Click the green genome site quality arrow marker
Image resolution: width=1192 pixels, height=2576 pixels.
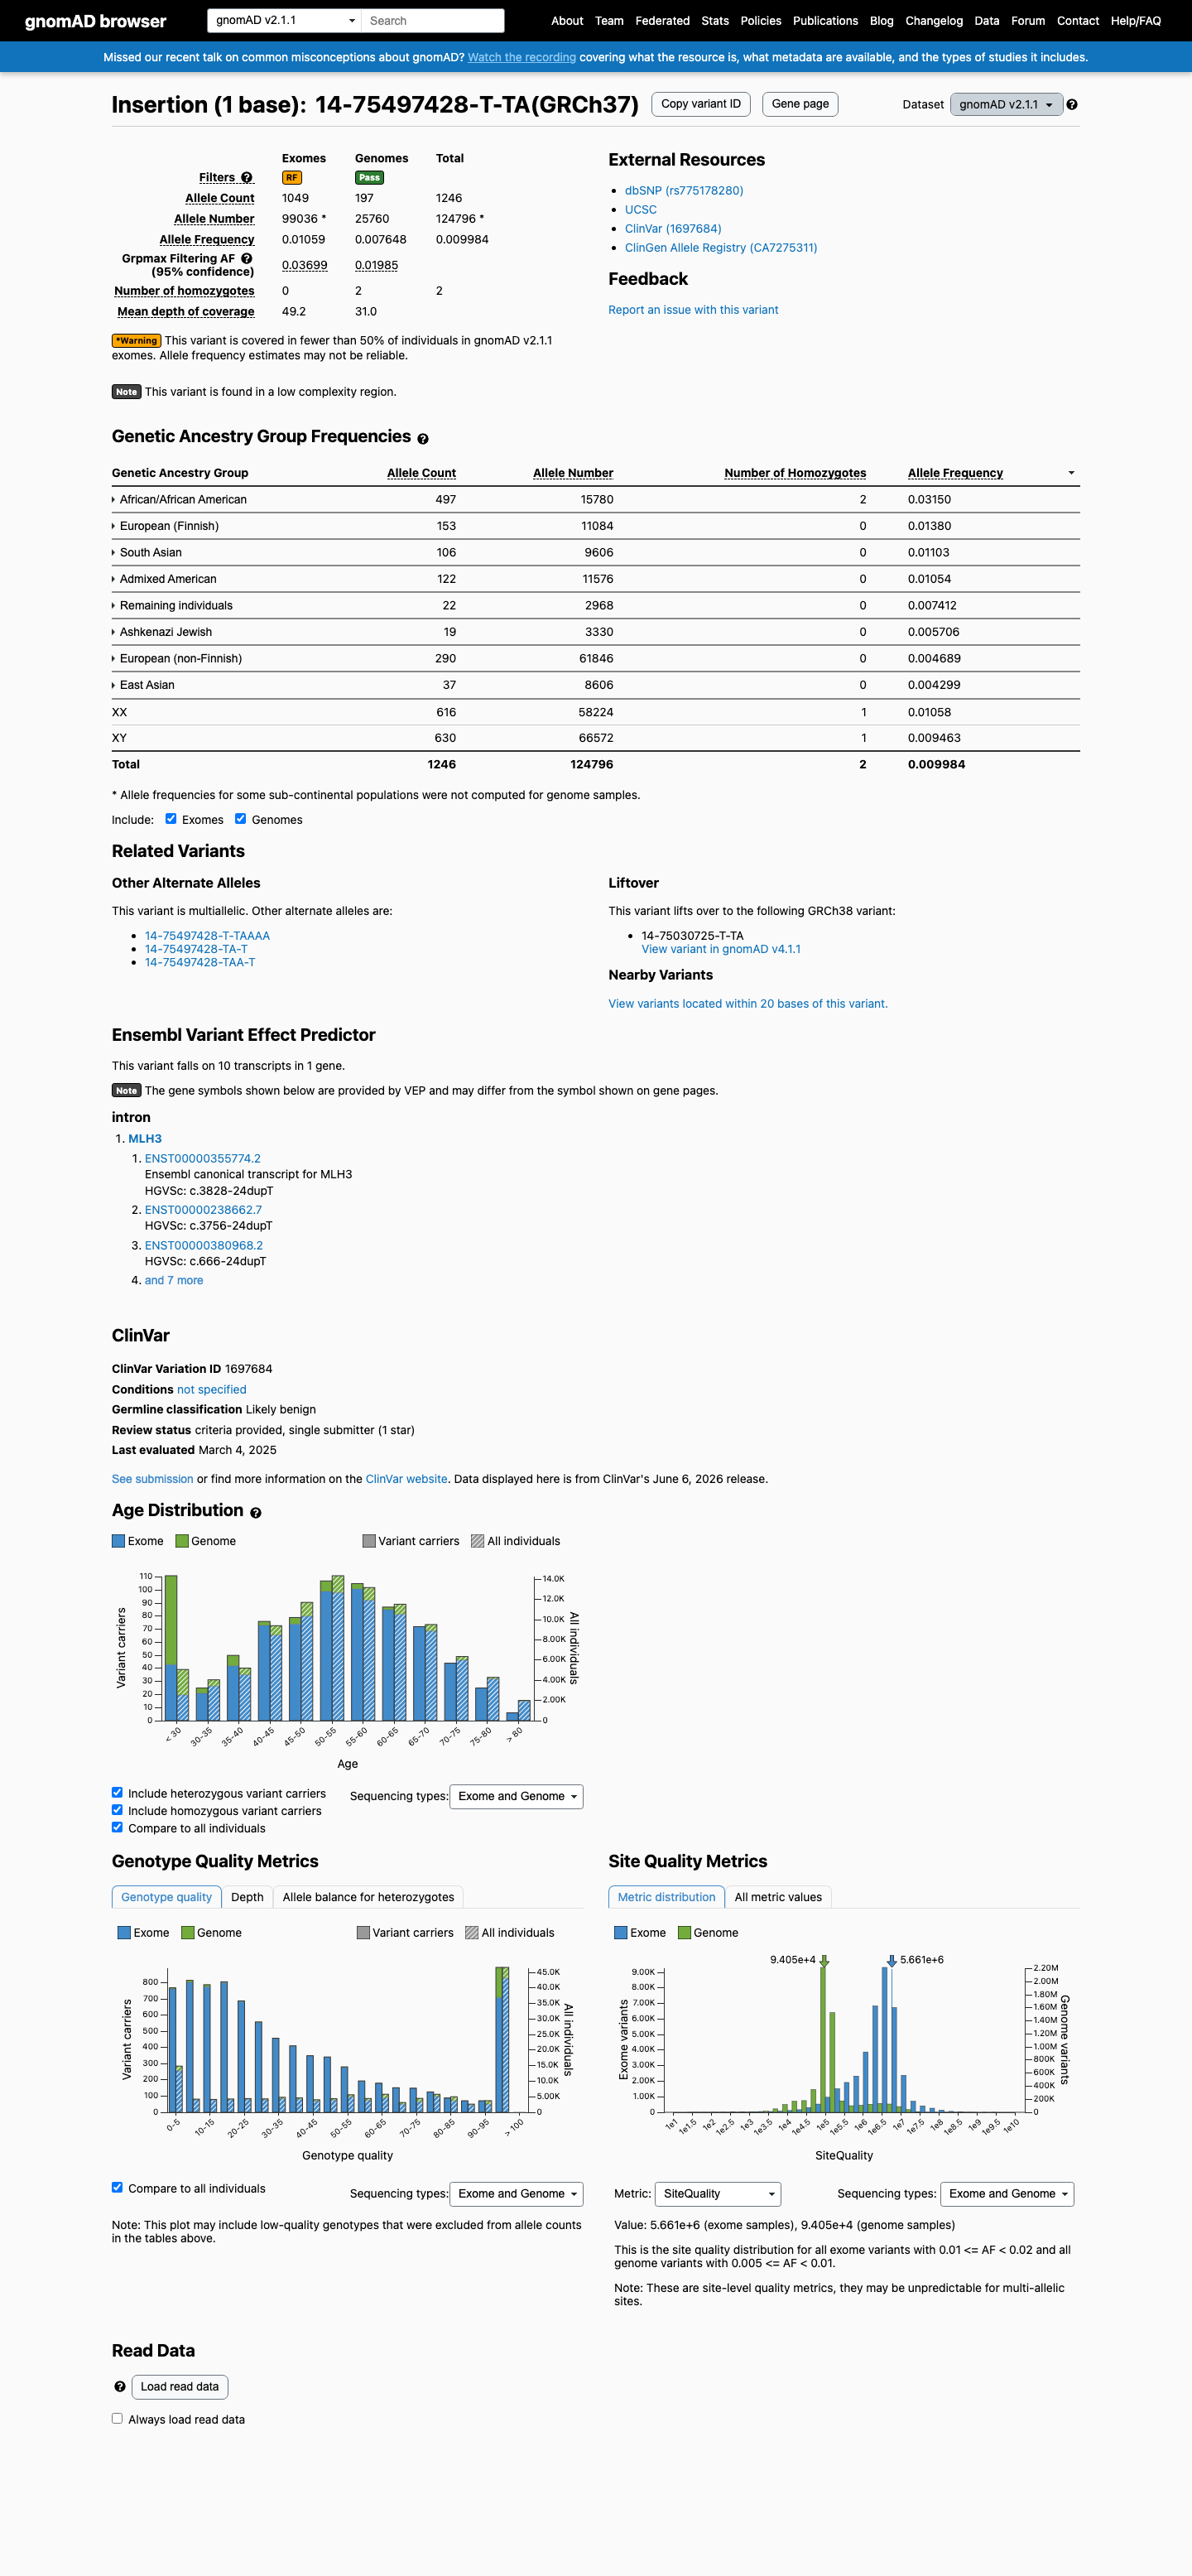coord(824,1961)
